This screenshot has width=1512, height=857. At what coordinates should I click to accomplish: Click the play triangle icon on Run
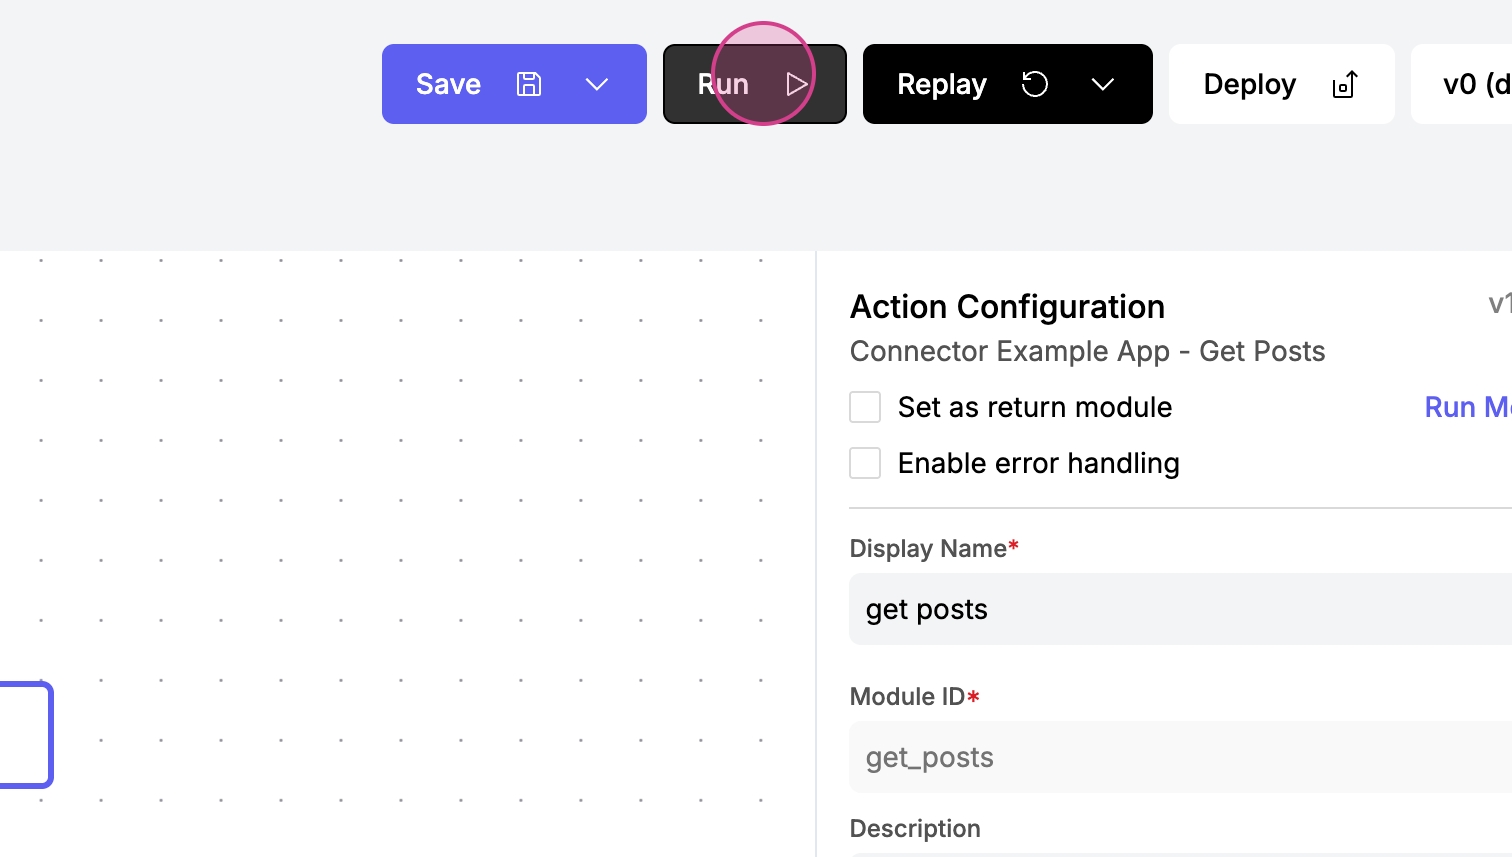797,84
